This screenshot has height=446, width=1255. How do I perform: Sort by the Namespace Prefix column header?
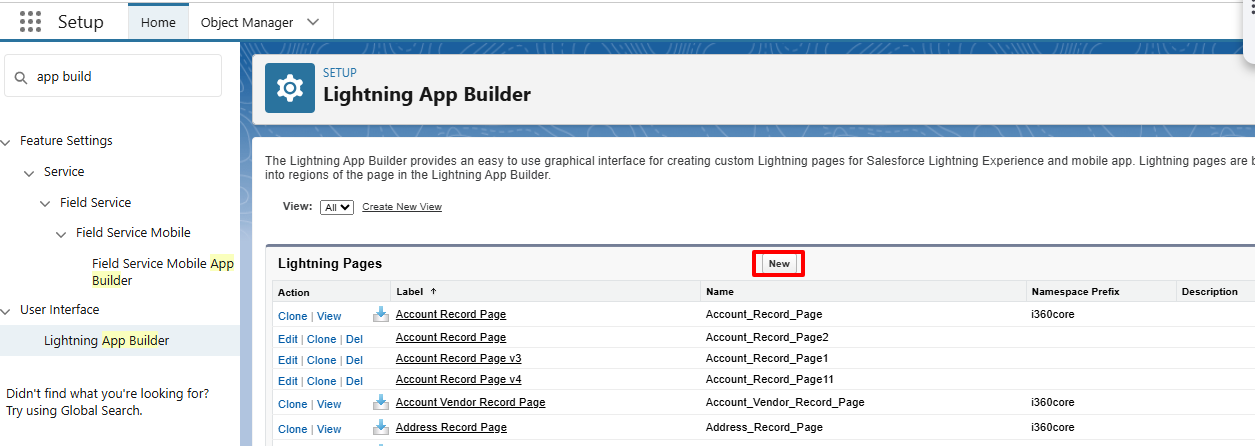(1075, 292)
